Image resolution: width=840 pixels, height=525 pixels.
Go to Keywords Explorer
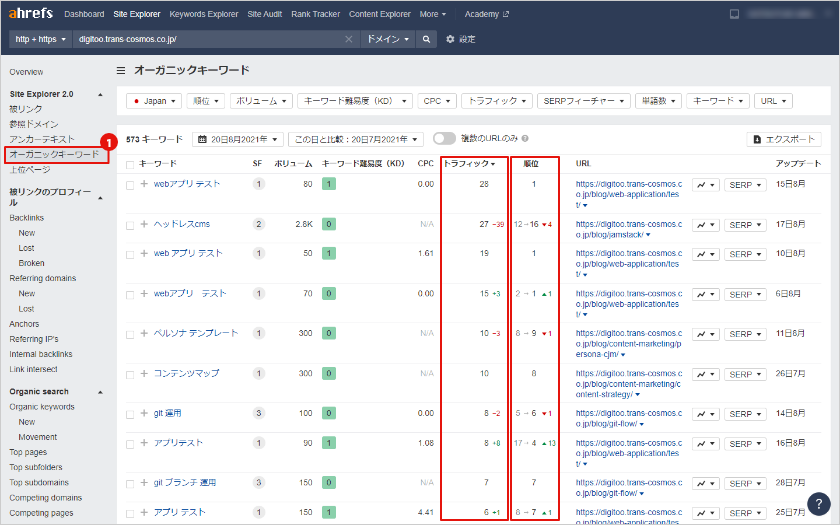coord(204,14)
